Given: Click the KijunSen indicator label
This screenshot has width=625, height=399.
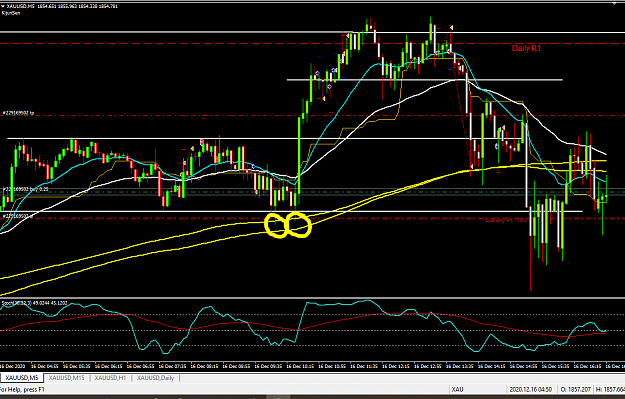Looking at the screenshot, I should coord(11,13).
